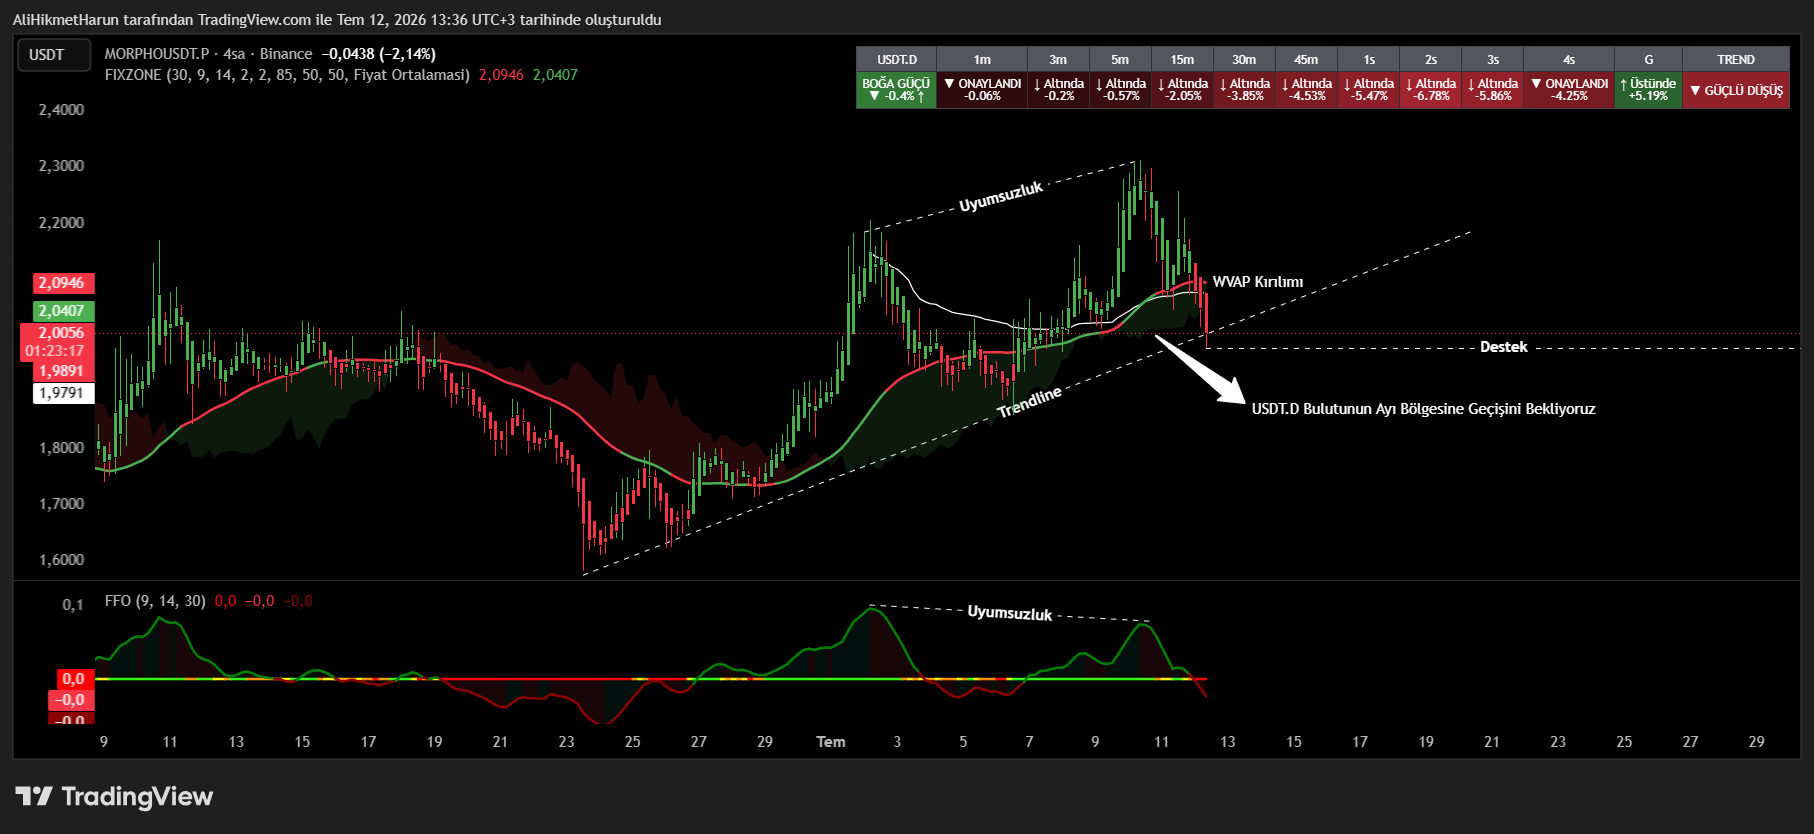1814x834 pixels.
Task: Click the 0,1 FFO scale label
Action: tap(73, 605)
